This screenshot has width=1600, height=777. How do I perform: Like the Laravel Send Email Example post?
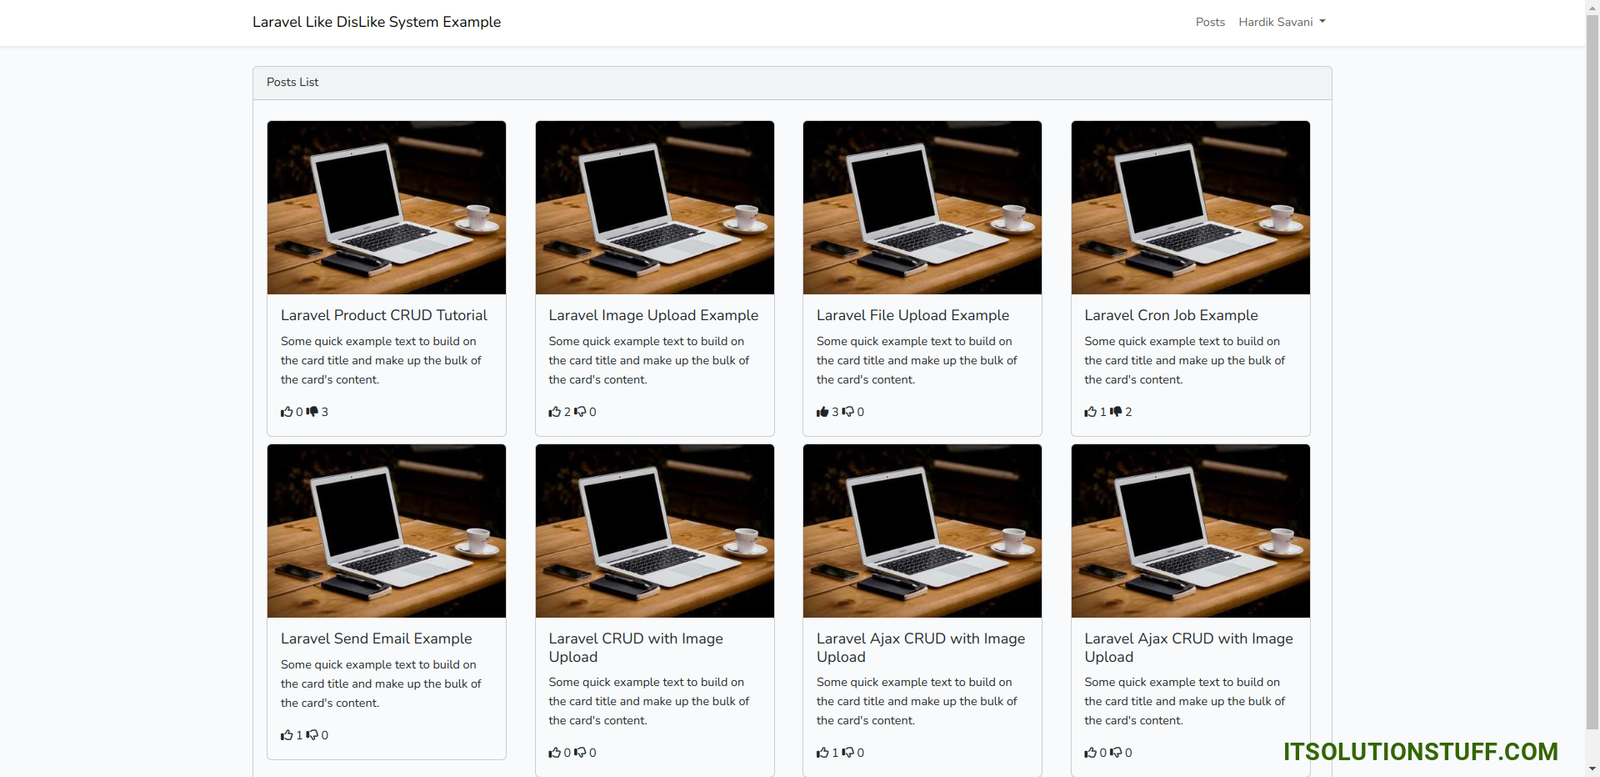pyautogui.click(x=287, y=735)
